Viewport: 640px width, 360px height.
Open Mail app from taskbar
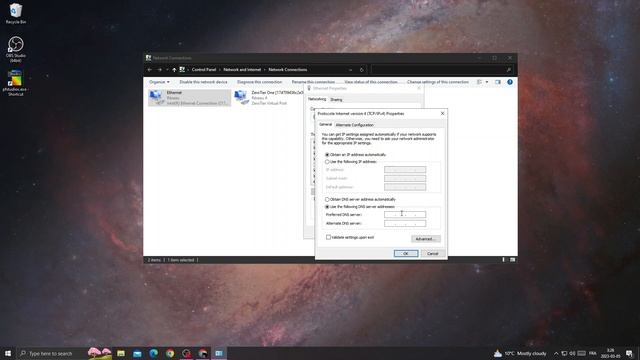(137, 353)
